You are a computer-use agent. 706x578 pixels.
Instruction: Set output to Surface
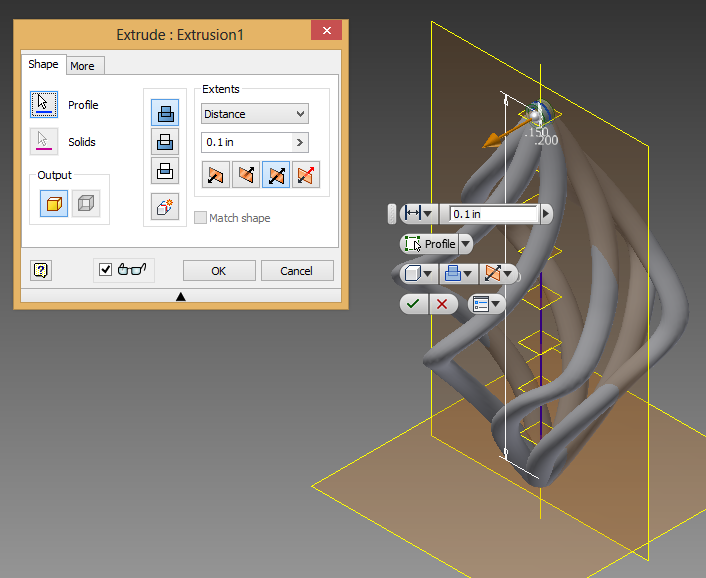(86, 203)
